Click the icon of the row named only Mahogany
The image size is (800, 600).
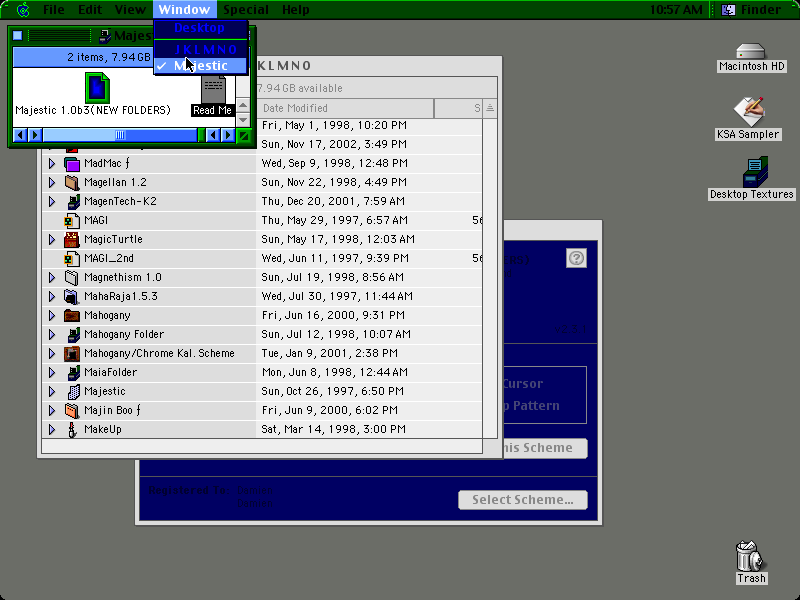72,315
